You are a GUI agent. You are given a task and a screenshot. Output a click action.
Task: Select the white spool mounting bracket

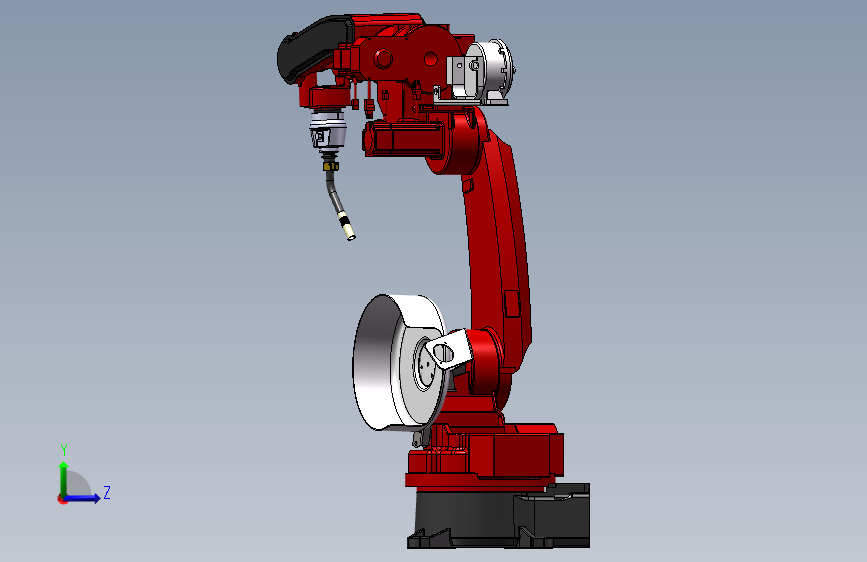[x=448, y=350]
